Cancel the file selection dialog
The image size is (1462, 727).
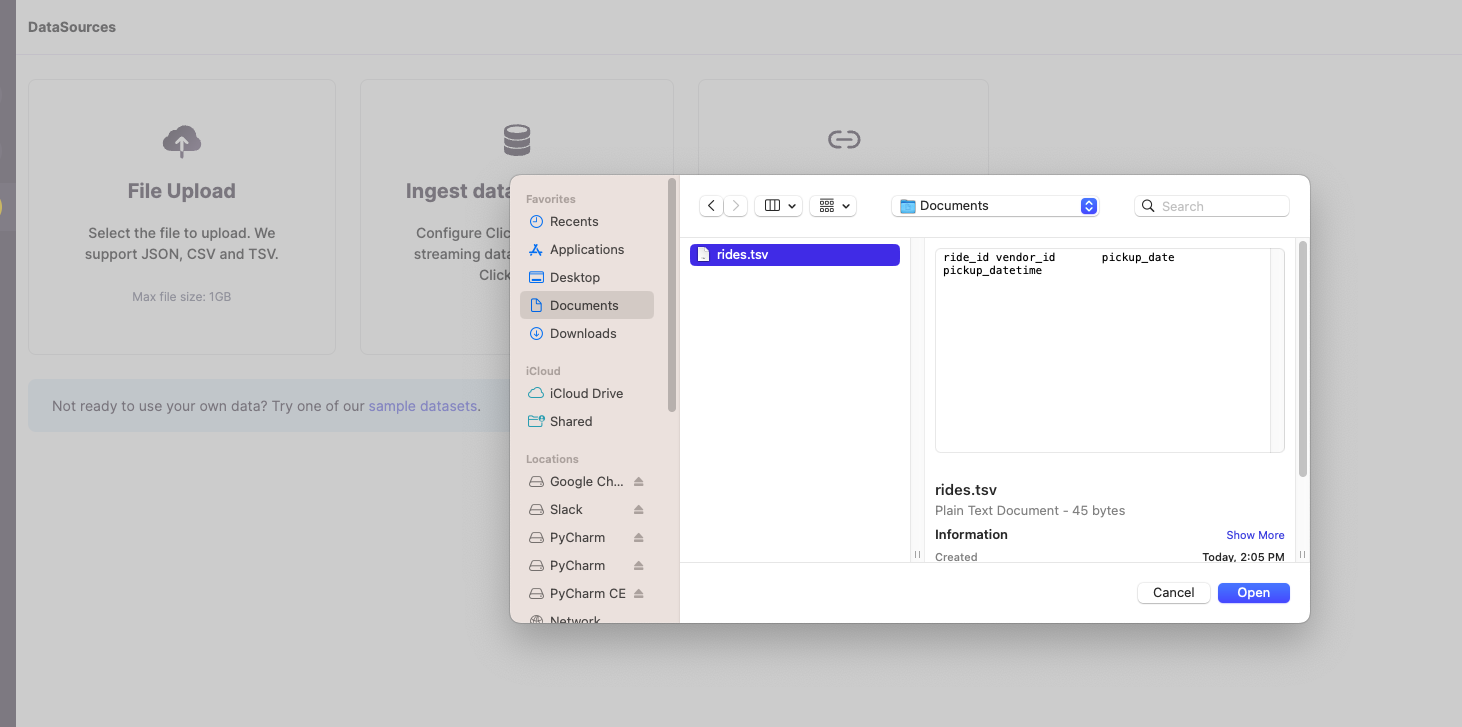click(1173, 593)
